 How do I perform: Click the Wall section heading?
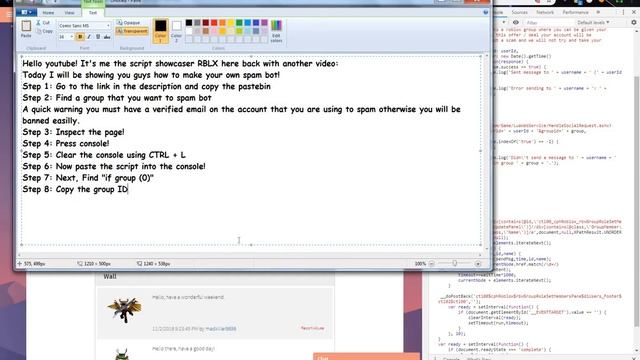click(110, 277)
